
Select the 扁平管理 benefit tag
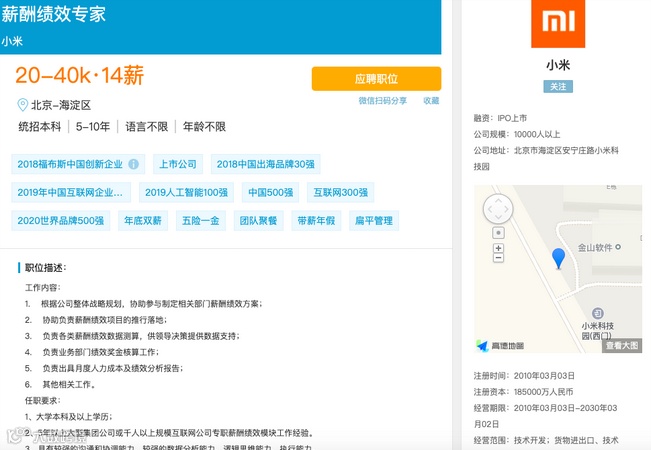[x=374, y=220]
